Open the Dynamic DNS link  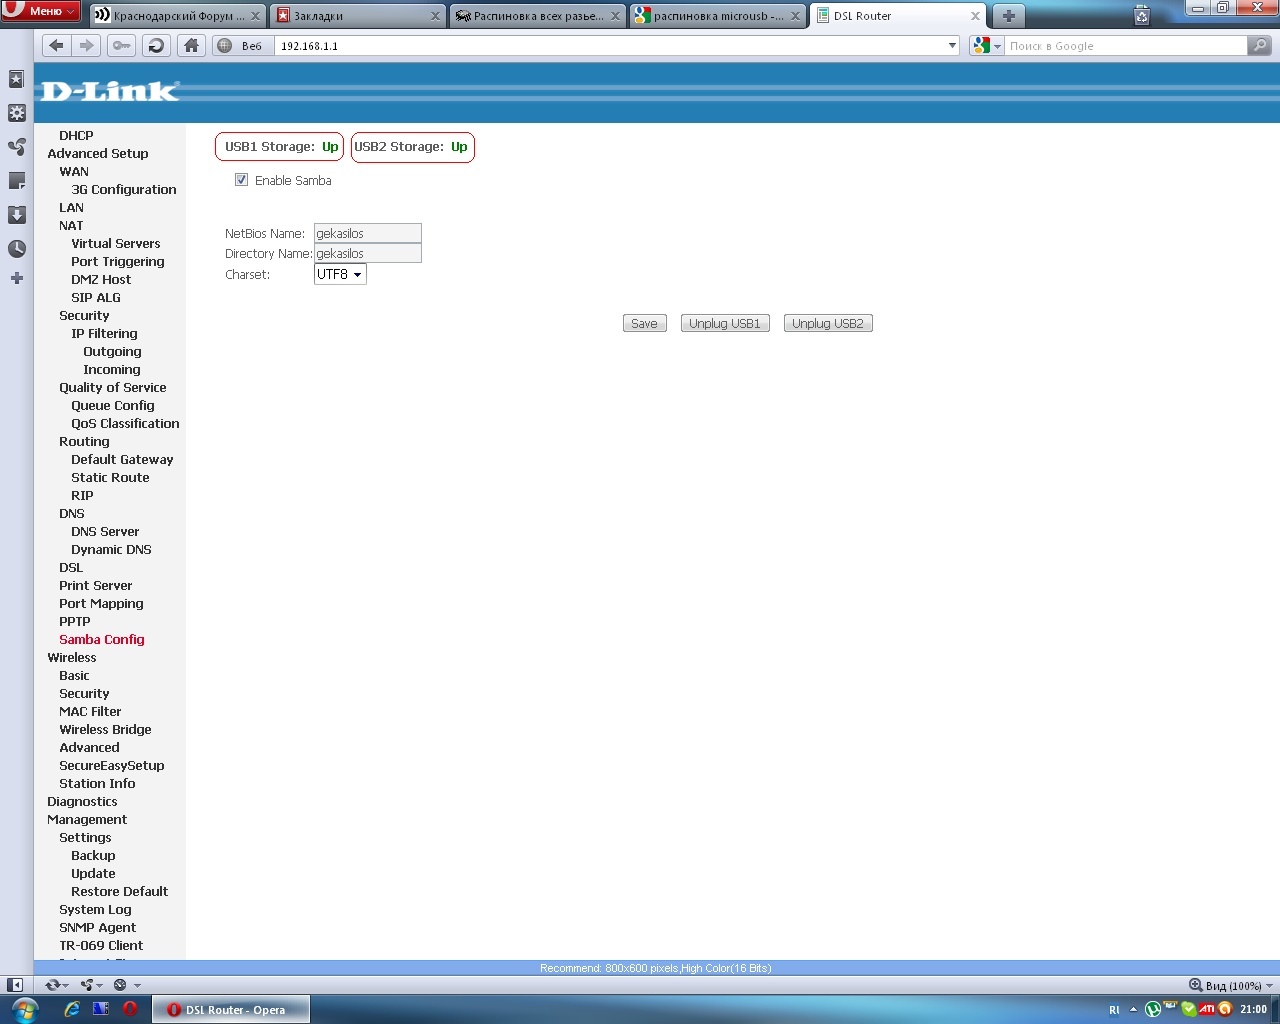(112, 550)
